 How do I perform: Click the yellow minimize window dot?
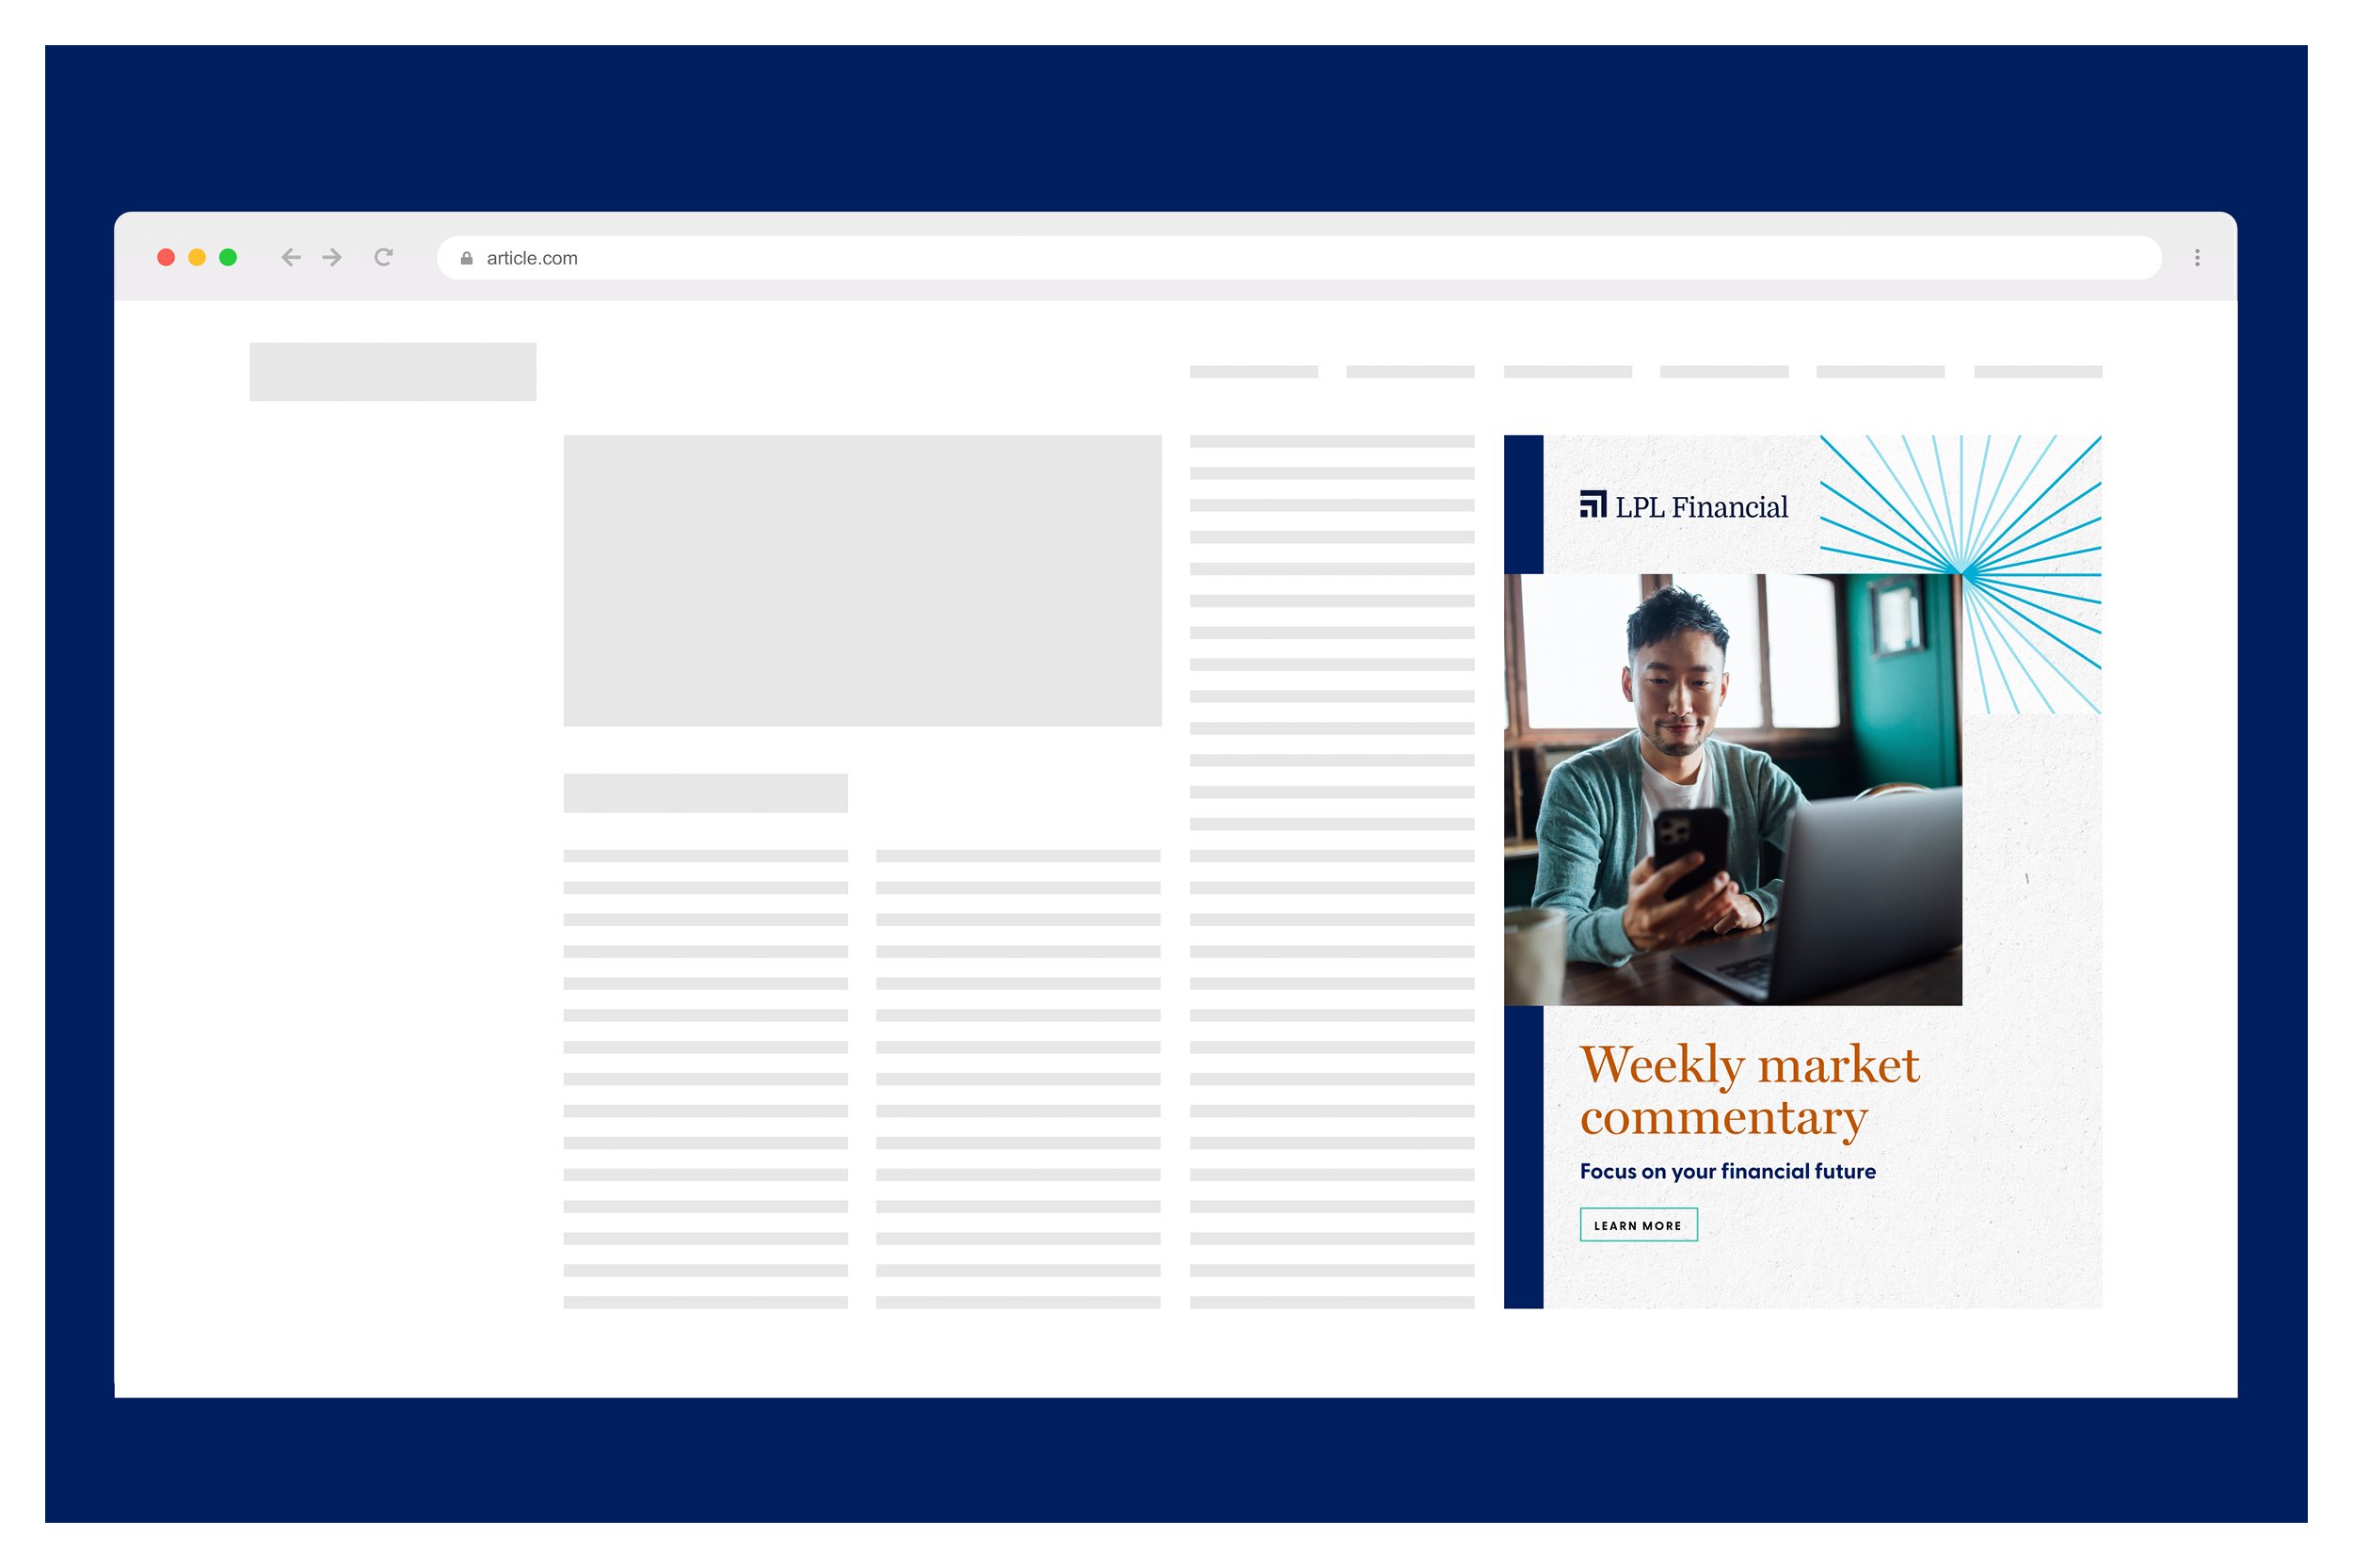pyautogui.click(x=197, y=258)
